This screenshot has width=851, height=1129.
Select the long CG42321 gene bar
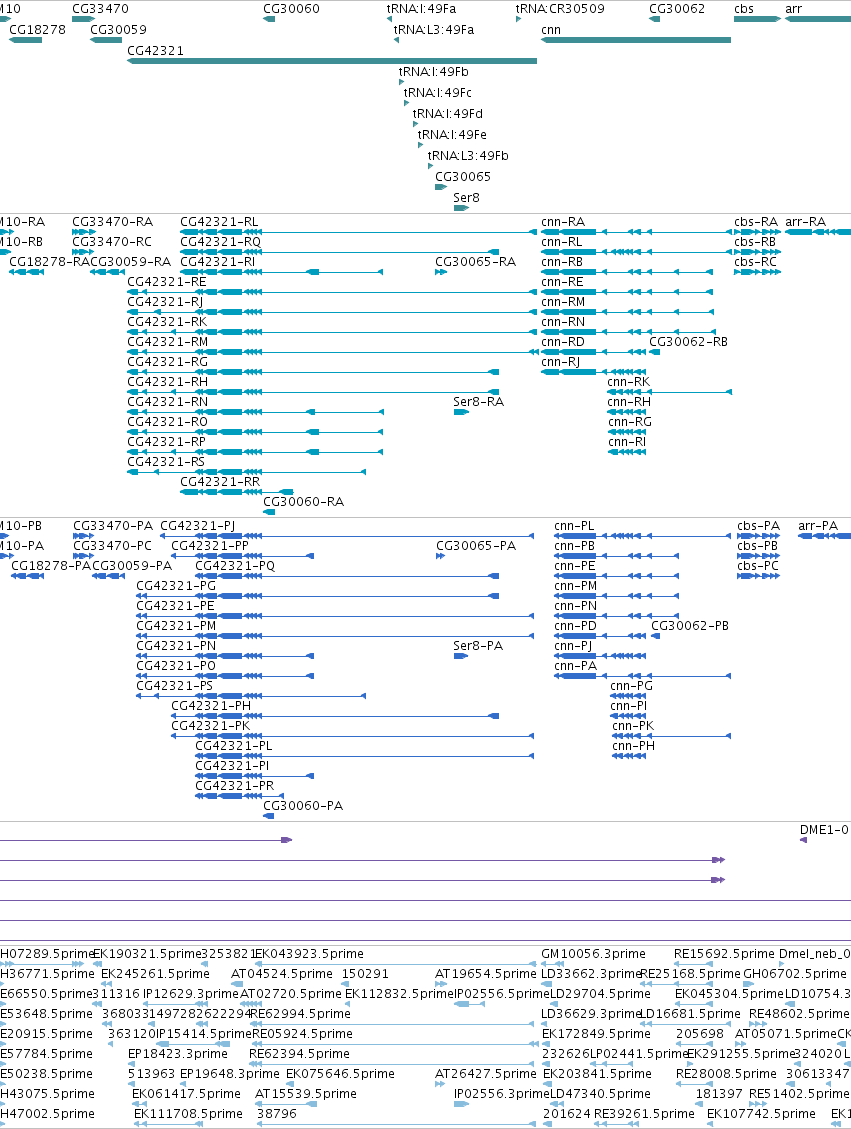pyautogui.click(x=332, y=61)
